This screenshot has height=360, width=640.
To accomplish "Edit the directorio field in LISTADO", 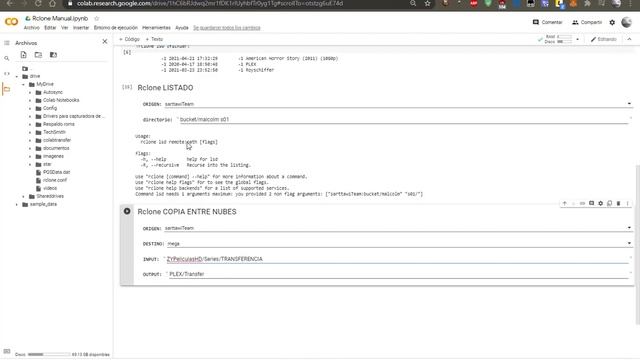I will click(403, 119).
